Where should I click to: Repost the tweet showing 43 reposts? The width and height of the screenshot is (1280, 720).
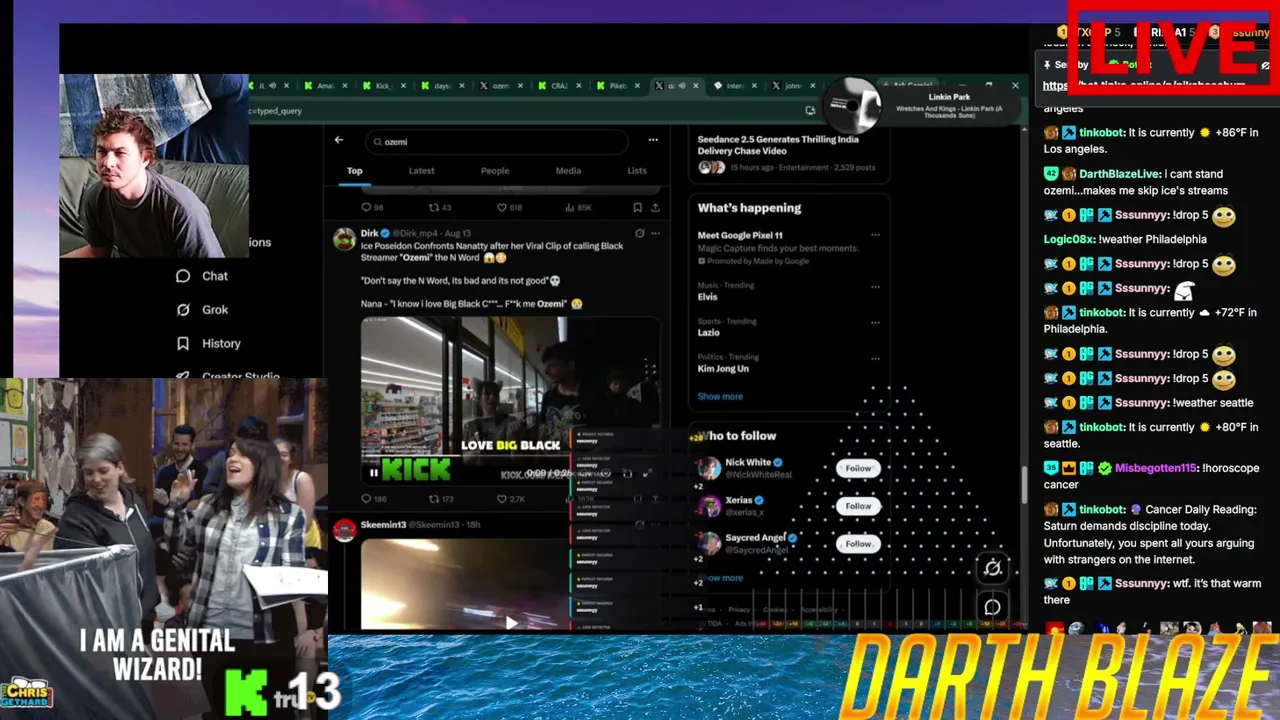(x=434, y=208)
